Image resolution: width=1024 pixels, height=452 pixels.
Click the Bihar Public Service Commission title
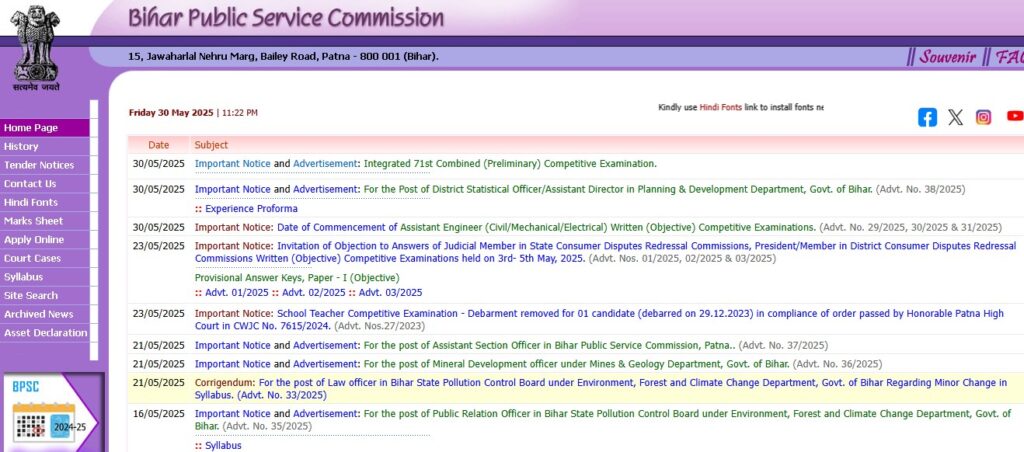[286, 18]
